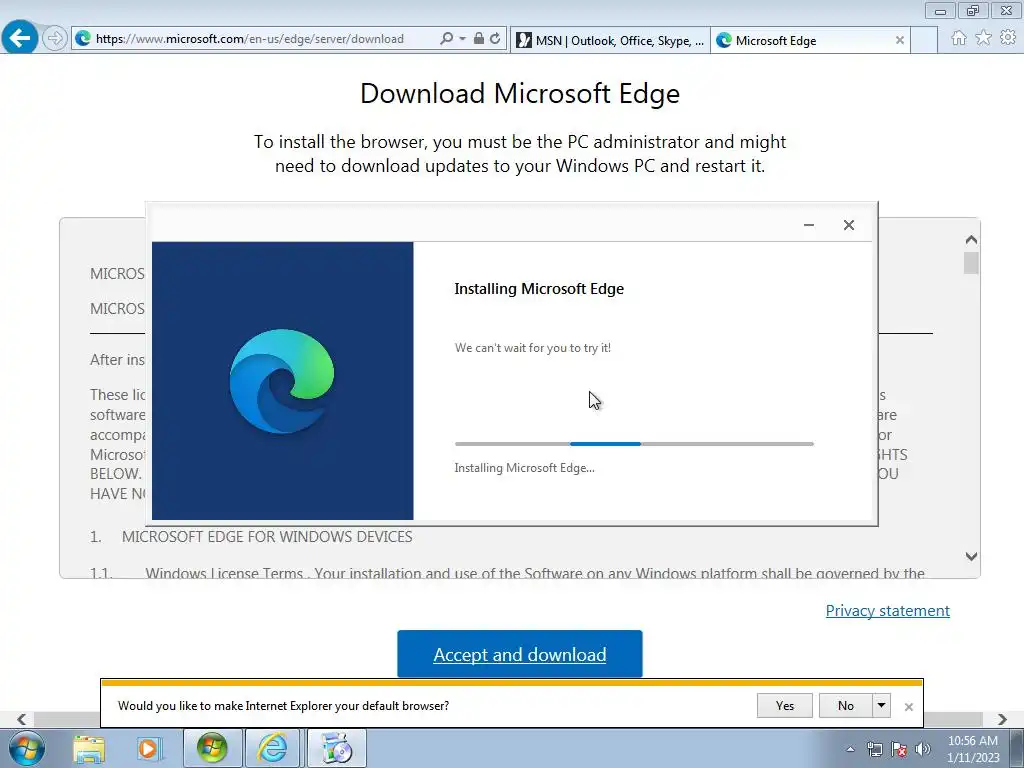Minimize the Edge installer dialog
This screenshot has width=1024, height=768.
coord(809,225)
